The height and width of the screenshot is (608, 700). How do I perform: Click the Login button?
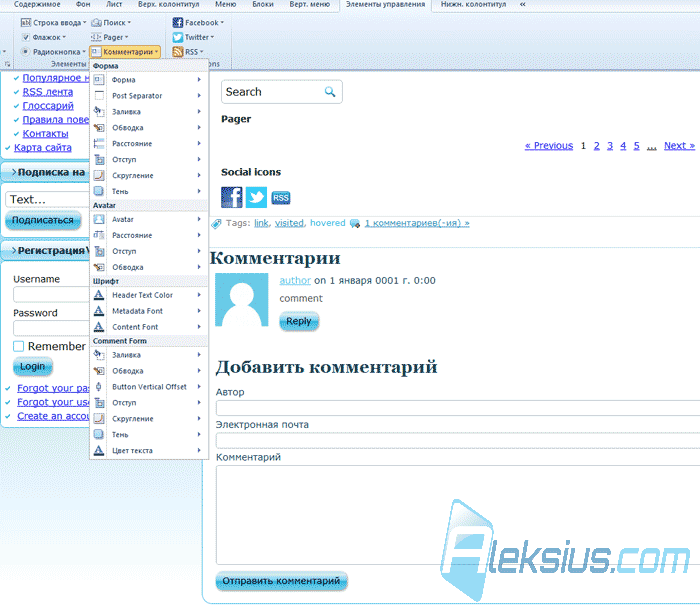click(33, 366)
